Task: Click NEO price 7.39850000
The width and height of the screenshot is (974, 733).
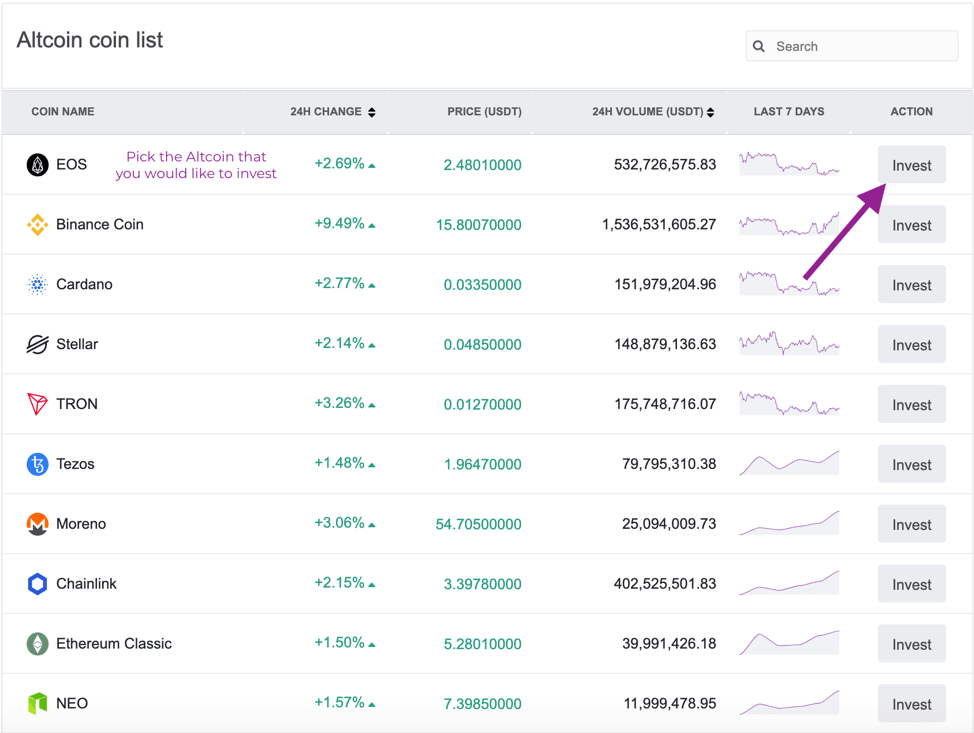Action: pyautogui.click(x=483, y=704)
